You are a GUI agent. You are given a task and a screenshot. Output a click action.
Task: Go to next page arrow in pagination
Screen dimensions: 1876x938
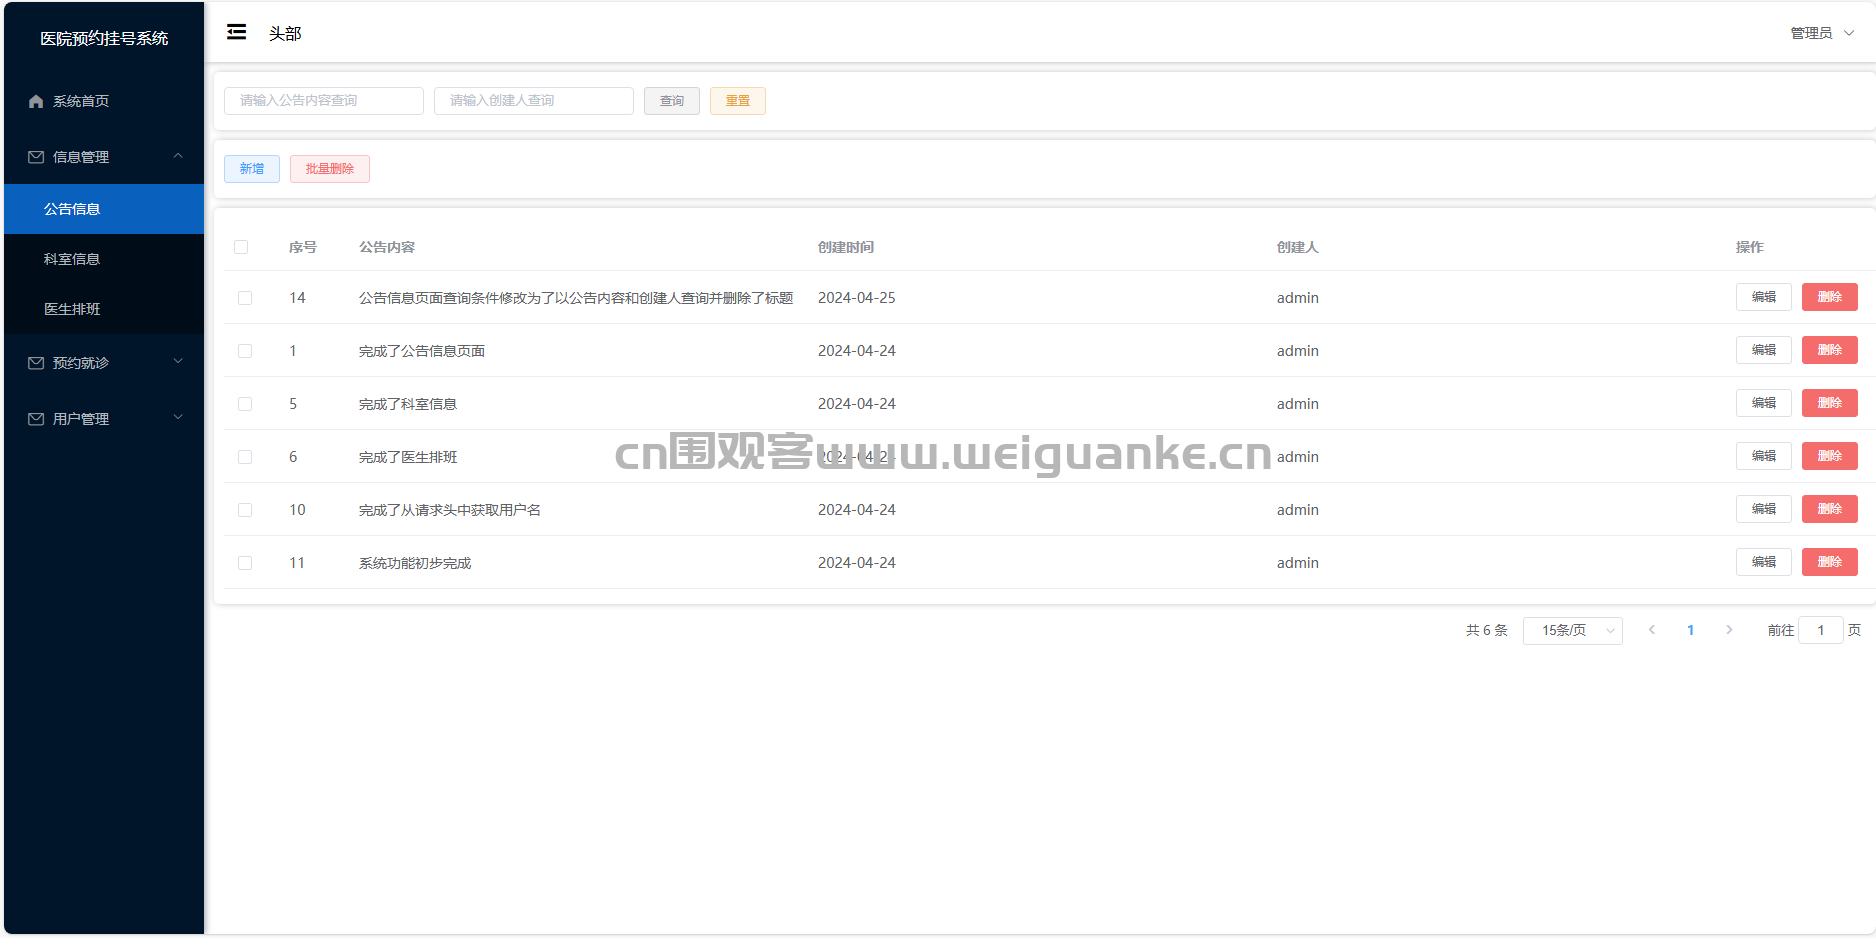[1729, 630]
